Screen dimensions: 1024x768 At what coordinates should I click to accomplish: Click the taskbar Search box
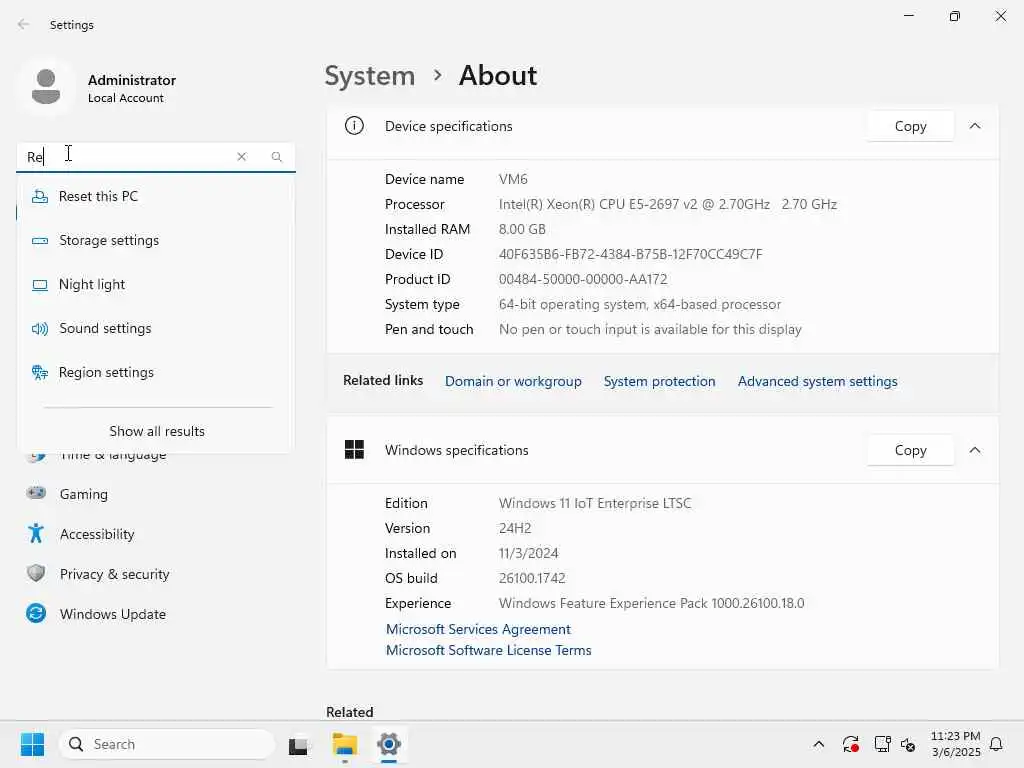coord(167,744)
